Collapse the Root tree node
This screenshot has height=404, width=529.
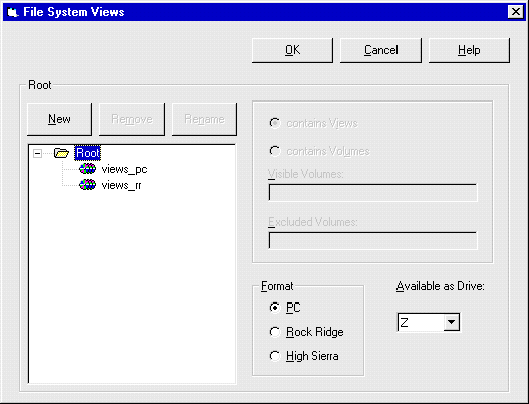pyautogui.click(x=37, y=154)
